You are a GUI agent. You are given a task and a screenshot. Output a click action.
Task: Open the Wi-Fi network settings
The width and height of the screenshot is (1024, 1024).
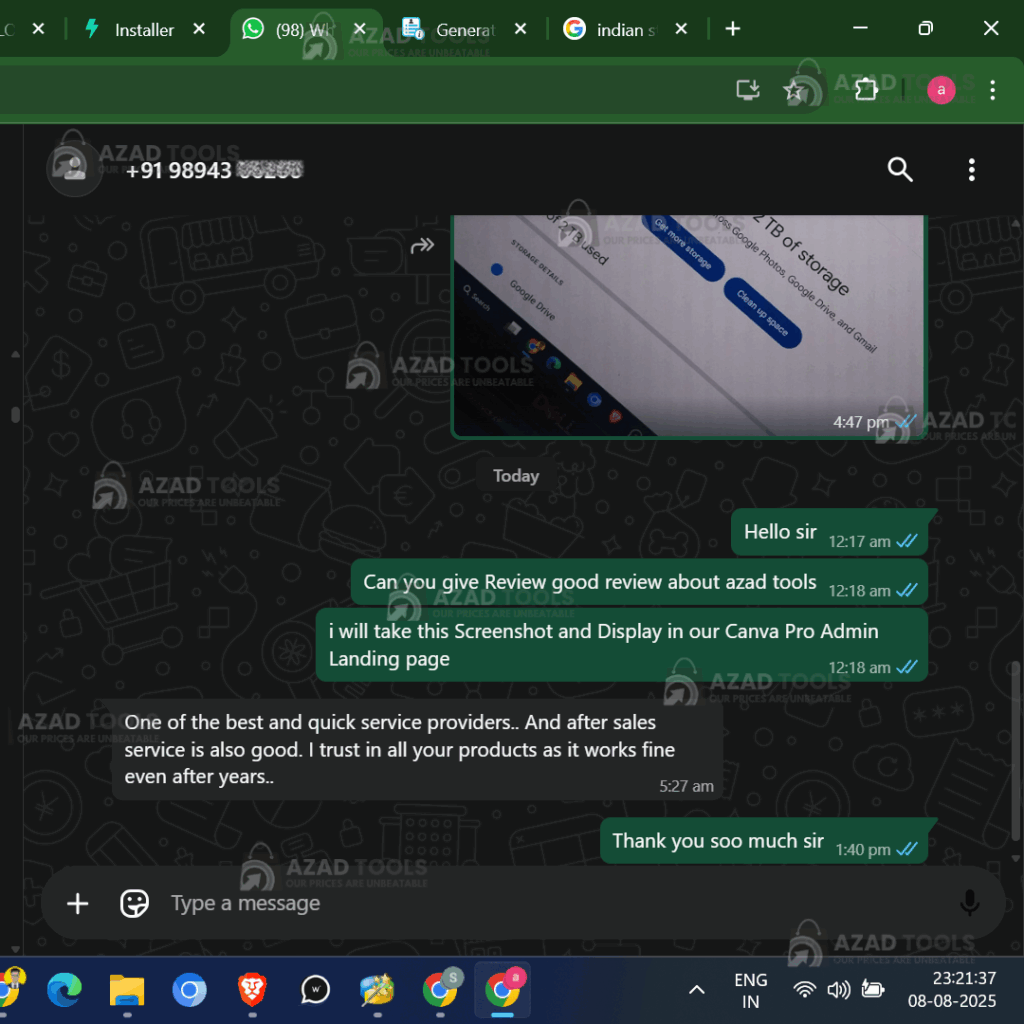(x=805, y=990)
